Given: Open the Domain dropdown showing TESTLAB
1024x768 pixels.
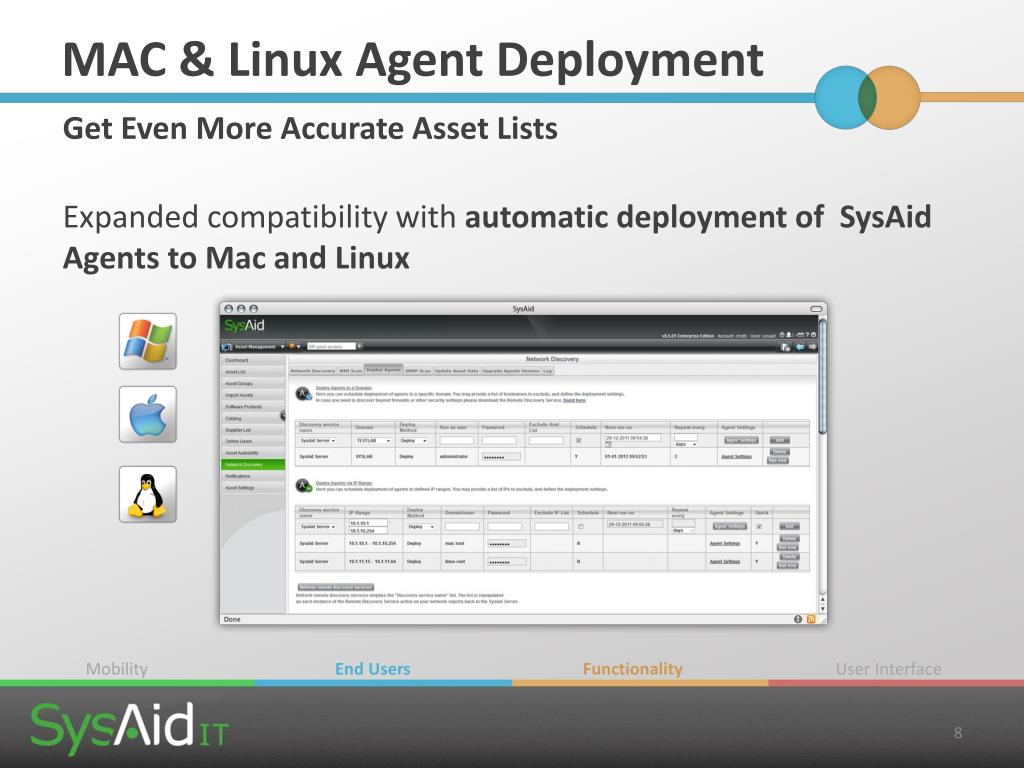Looking at the screenshot, I should (374, 441).
